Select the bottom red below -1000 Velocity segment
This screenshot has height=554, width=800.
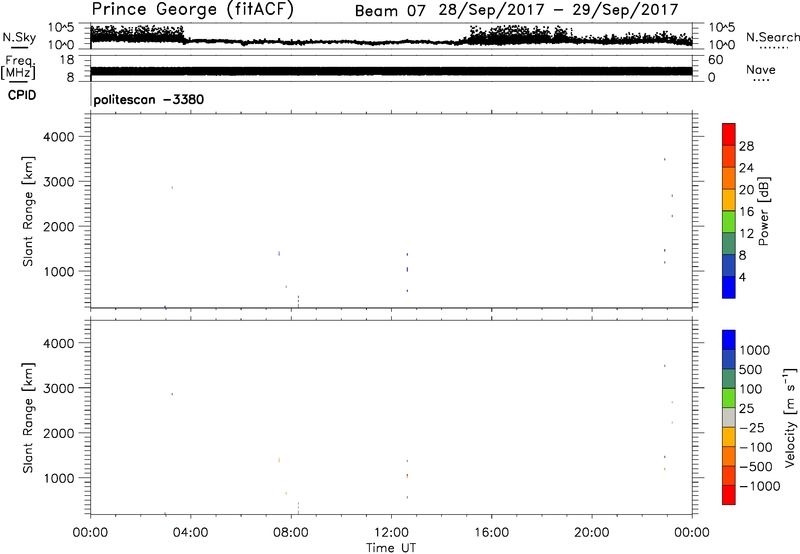[729, 495]
